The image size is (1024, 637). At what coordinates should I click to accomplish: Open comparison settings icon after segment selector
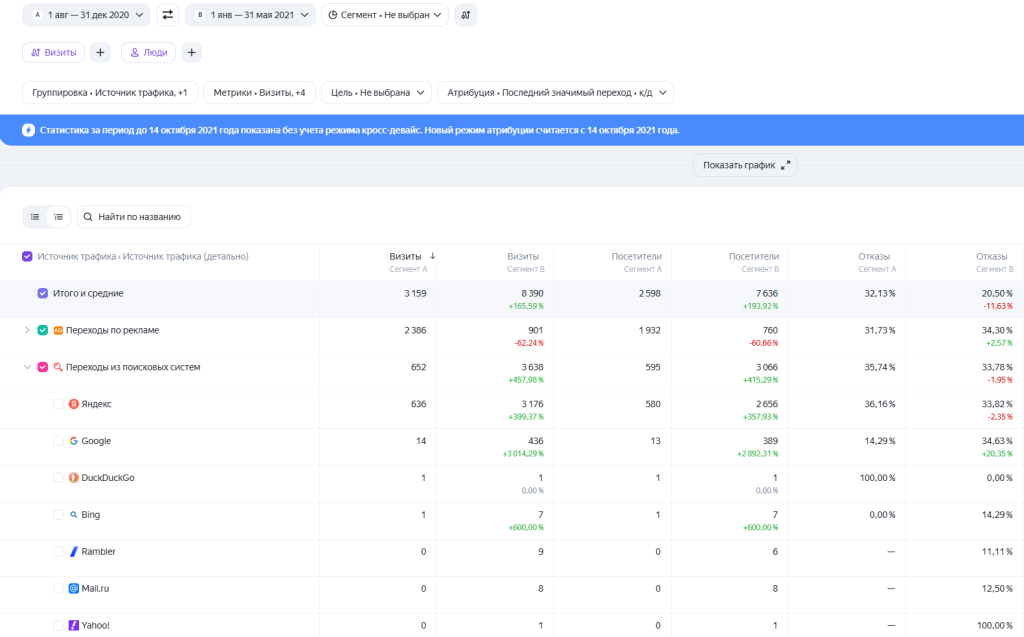point(466,15)
